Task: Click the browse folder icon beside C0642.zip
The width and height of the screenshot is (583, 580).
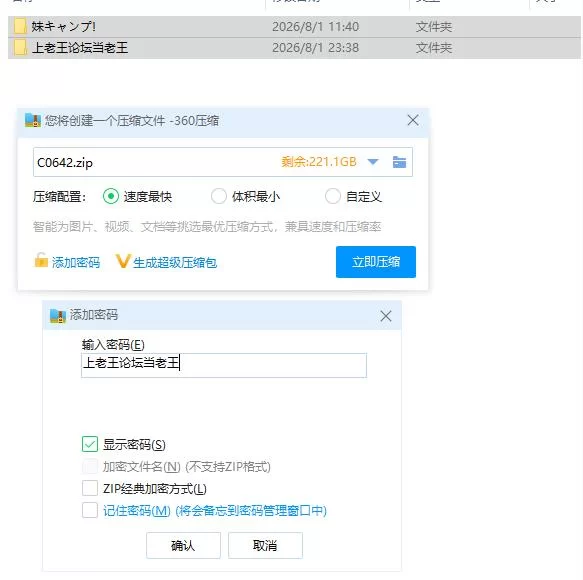Action: pos(399,162)
